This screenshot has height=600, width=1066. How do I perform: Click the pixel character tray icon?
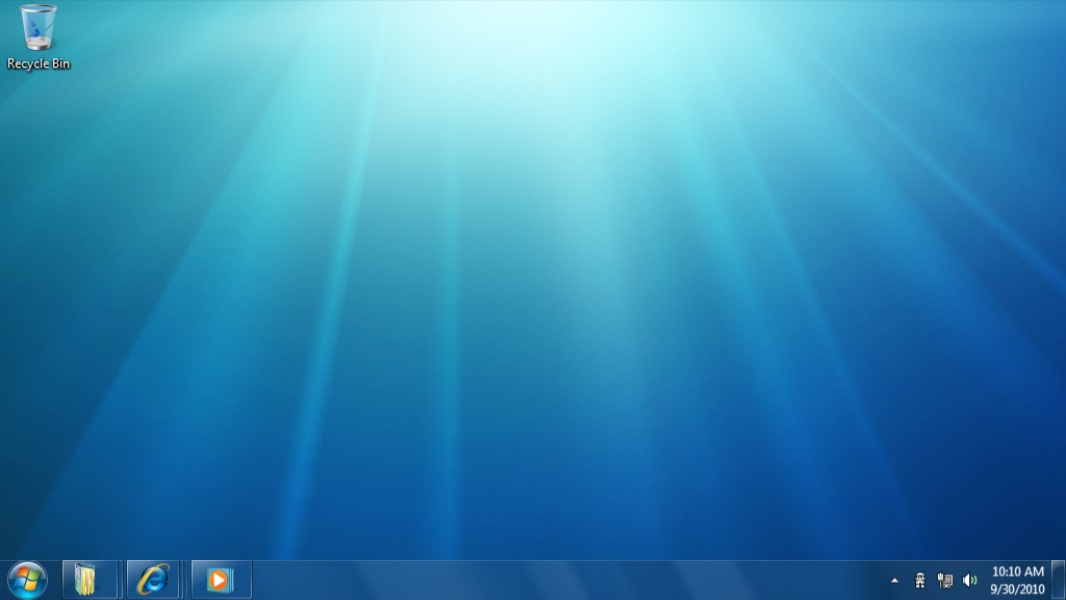coord(920,580)
